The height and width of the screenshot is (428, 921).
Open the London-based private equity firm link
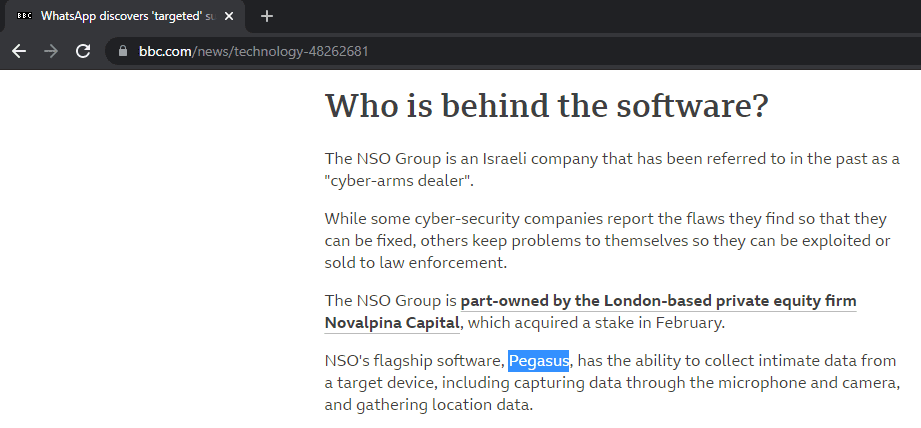658,301
